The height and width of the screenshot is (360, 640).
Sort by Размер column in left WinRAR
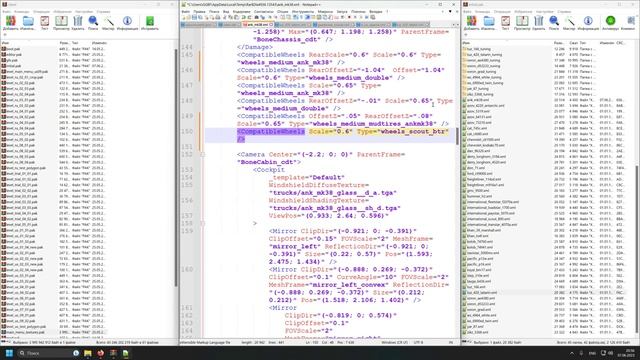coord(64,42)
